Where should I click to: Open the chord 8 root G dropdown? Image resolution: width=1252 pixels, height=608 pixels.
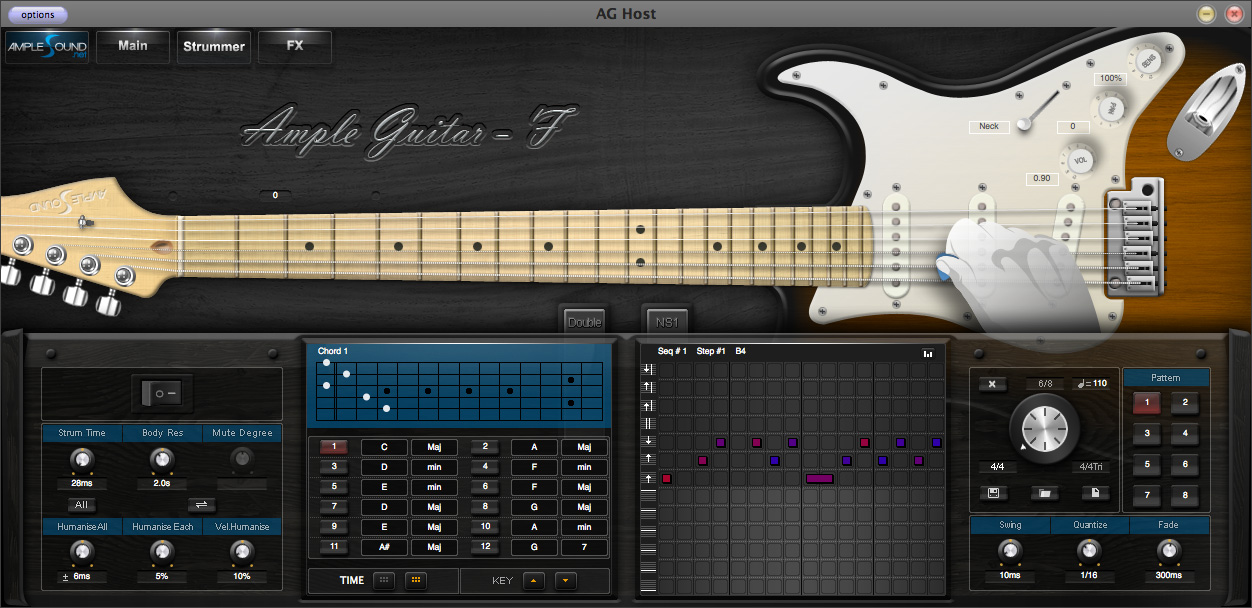pyautogui.click(x=534, y=507)
